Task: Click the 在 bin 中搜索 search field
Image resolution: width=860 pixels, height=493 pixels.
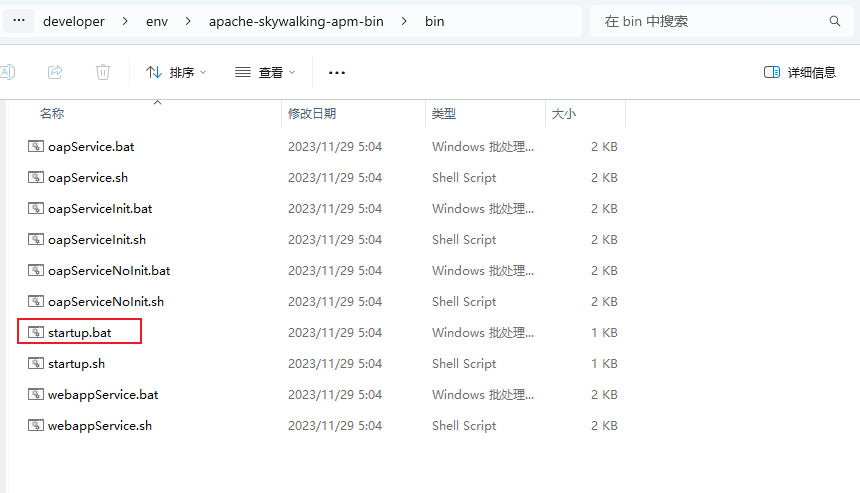Action: pos(710,21)
